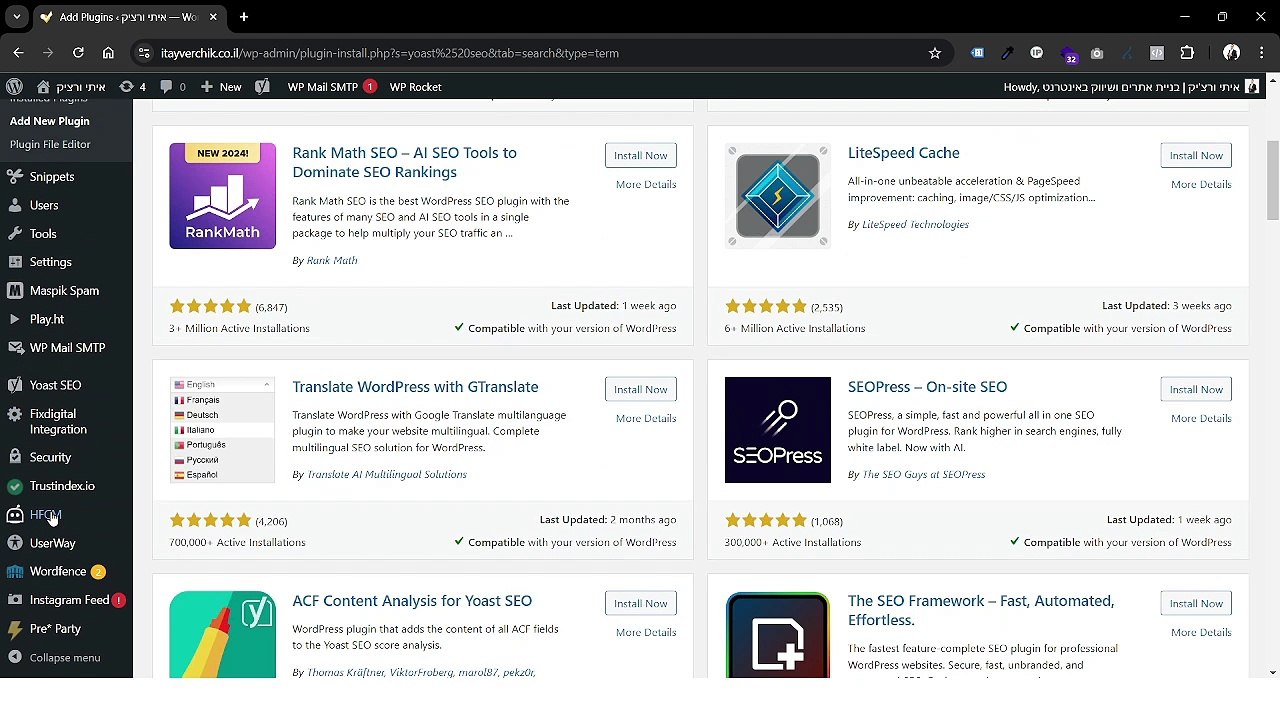This screenshot has width=1280, height=720.
Task: Open LiteSpeed Technologies author link
Action: 915,224
